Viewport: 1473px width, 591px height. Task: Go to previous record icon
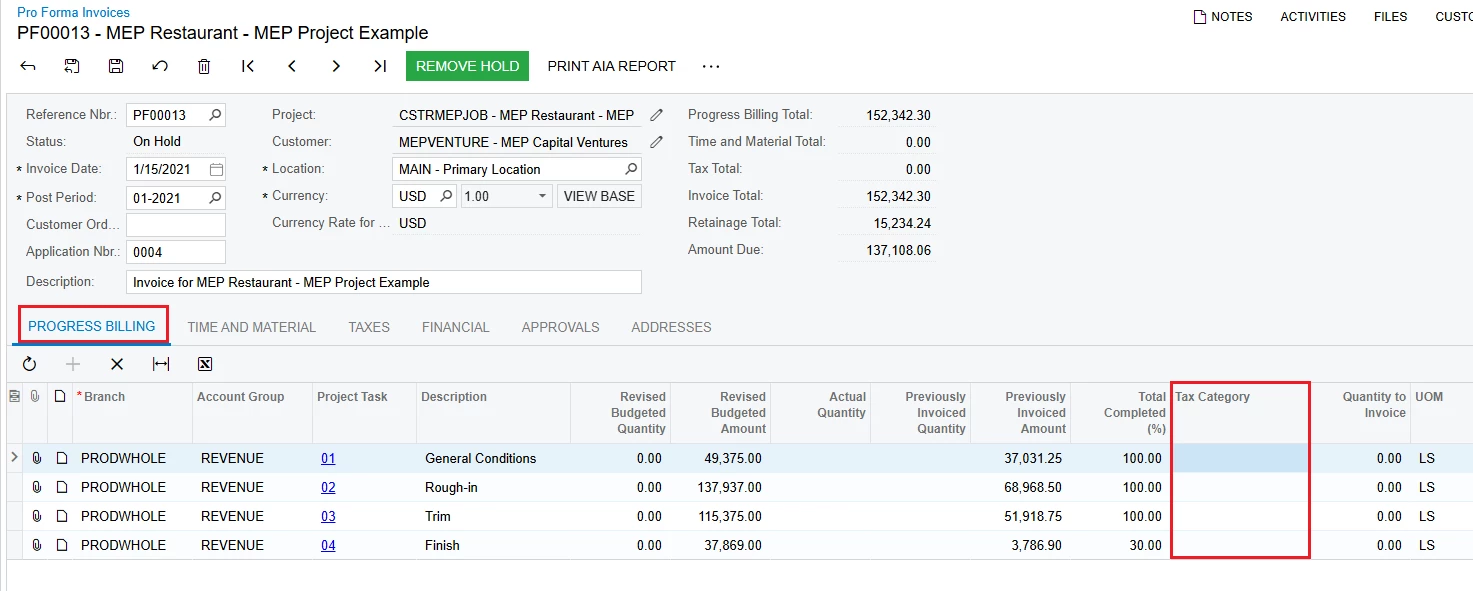[292, 66]
